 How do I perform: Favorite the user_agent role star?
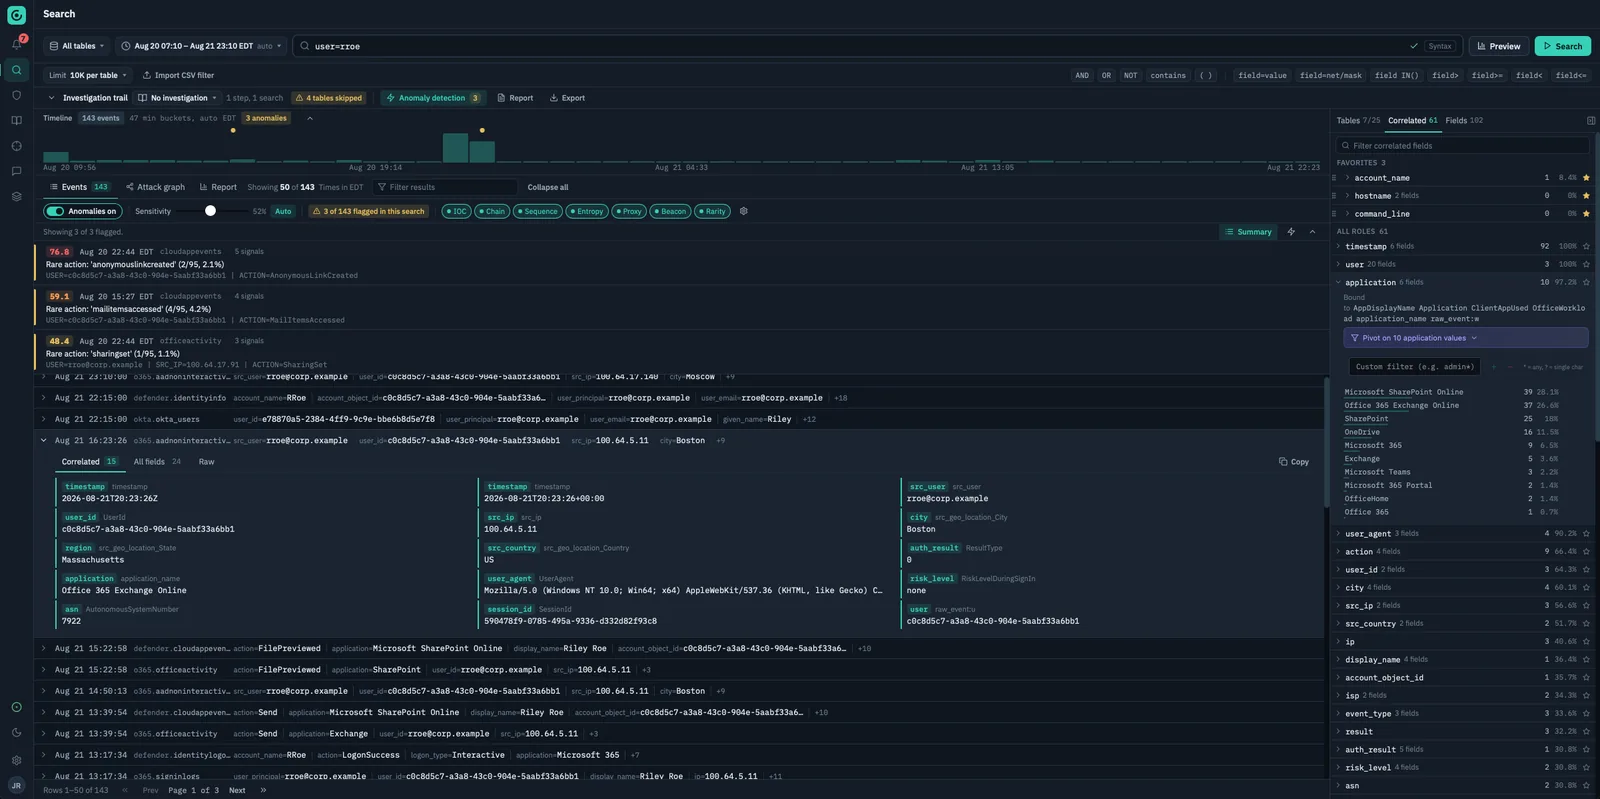click(1586, 534)
